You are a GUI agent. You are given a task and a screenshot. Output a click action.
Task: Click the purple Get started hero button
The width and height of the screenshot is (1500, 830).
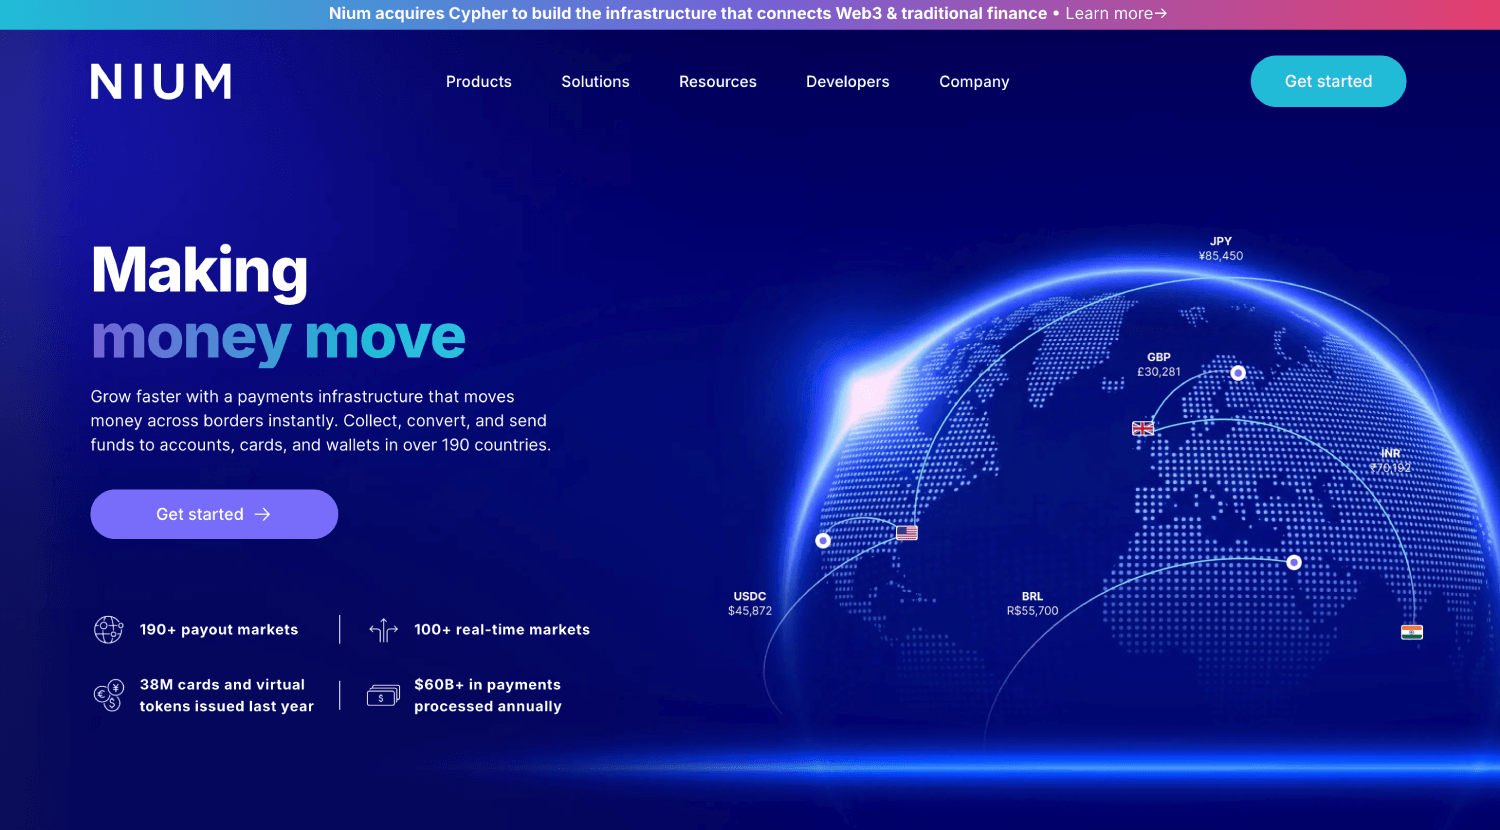[x=214, y=514]
